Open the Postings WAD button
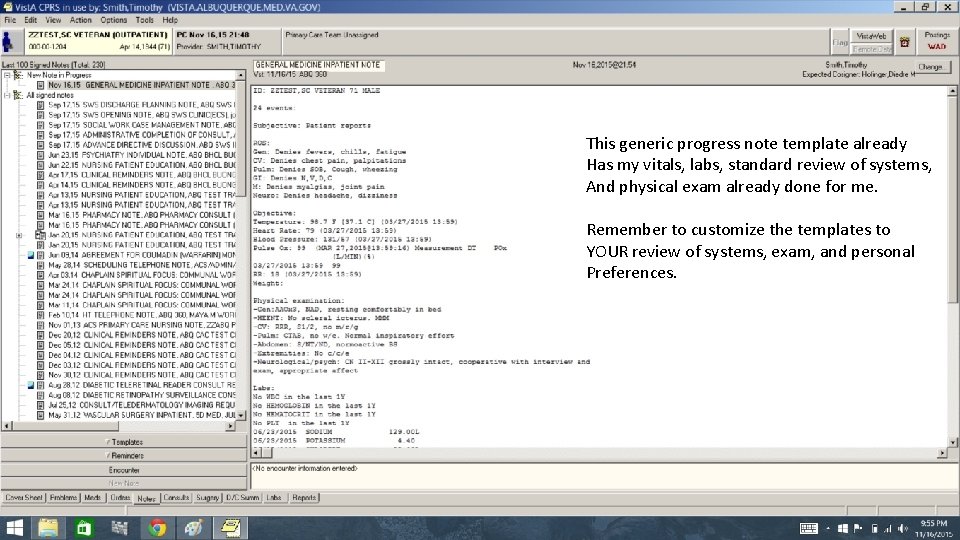Image resolution: width=960 pixels, height=540 pixels. 937,41
